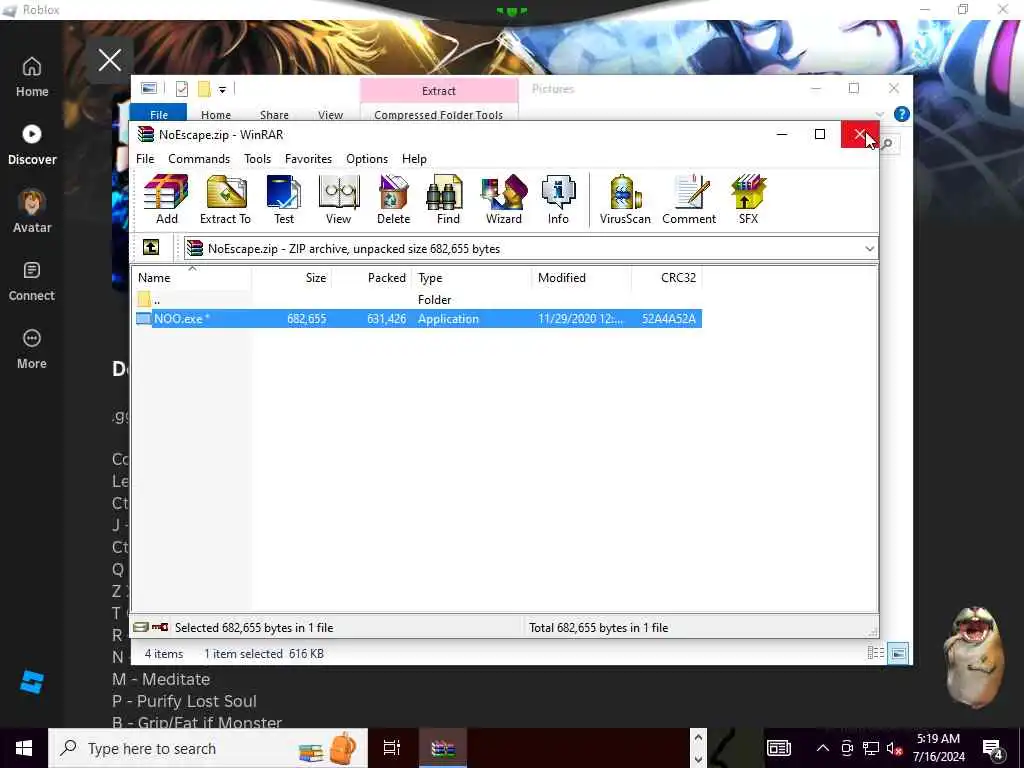Click the Delete toolbar icon
This screenshot has height=768, width=1024.
tap(393, 199)
